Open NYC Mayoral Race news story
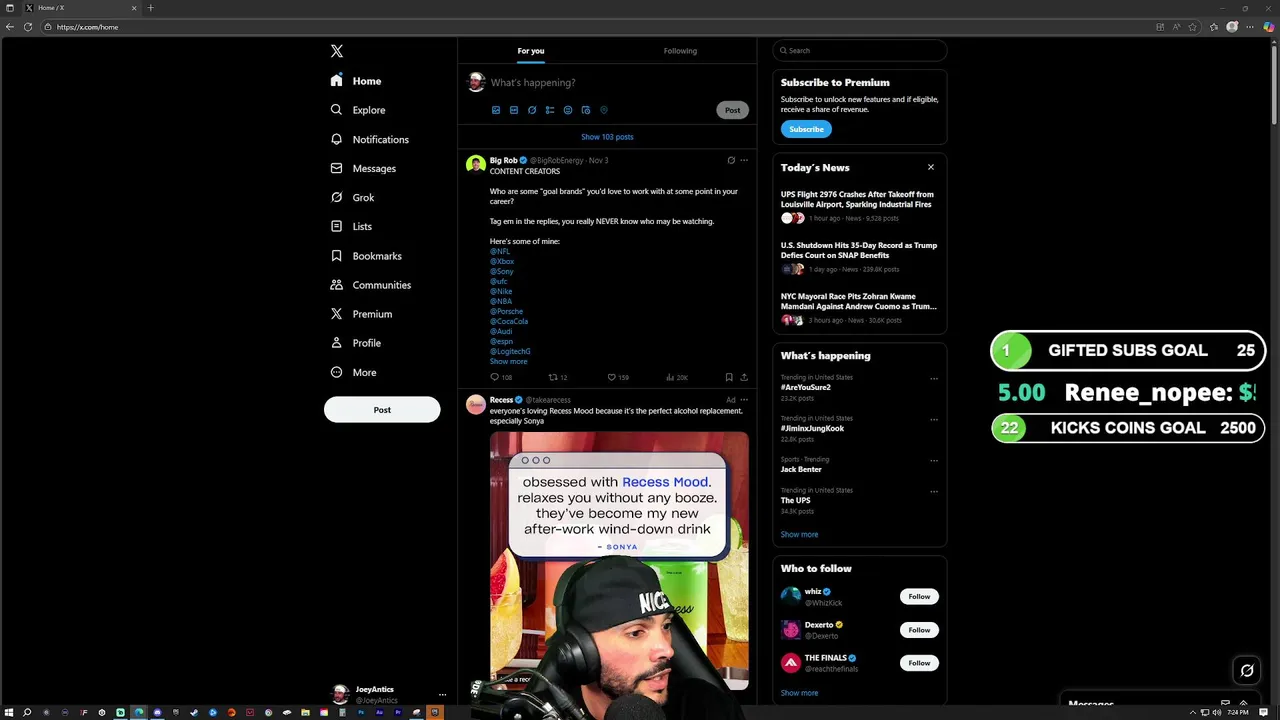The height and width of the screenshot is (720, 1280). point(858,307)
